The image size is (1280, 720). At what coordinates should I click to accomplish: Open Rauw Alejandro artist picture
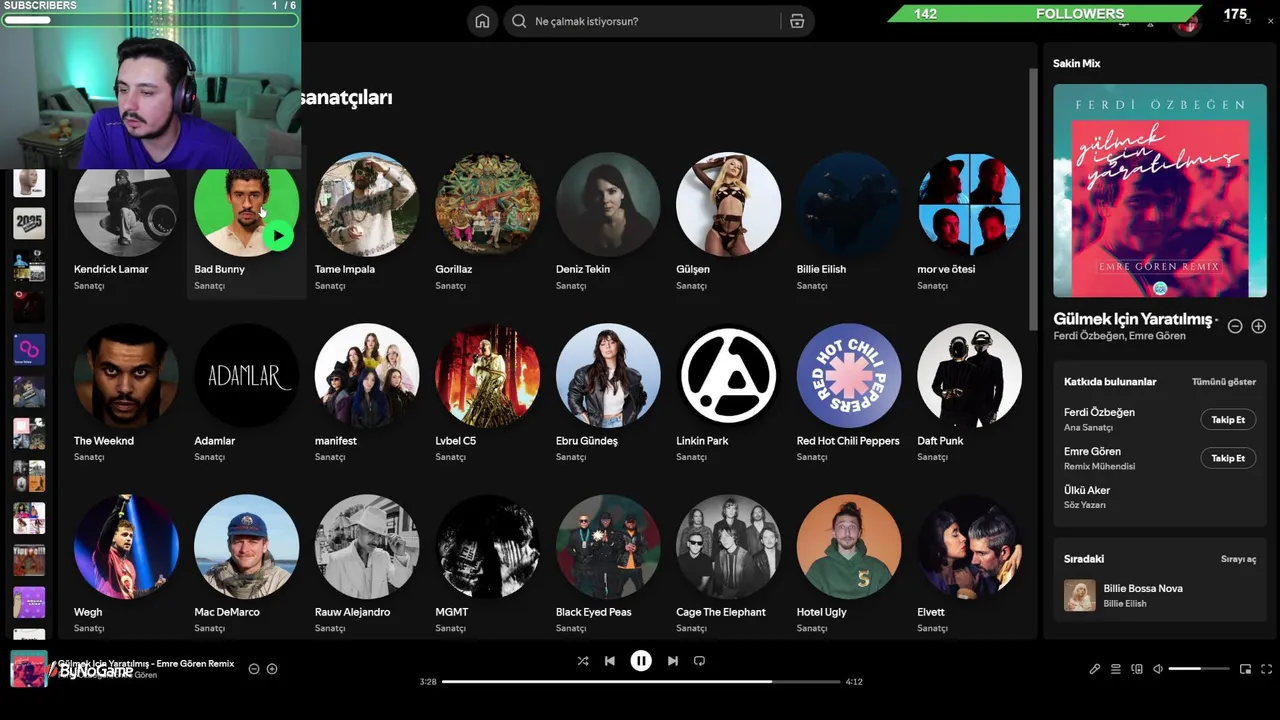367,547
